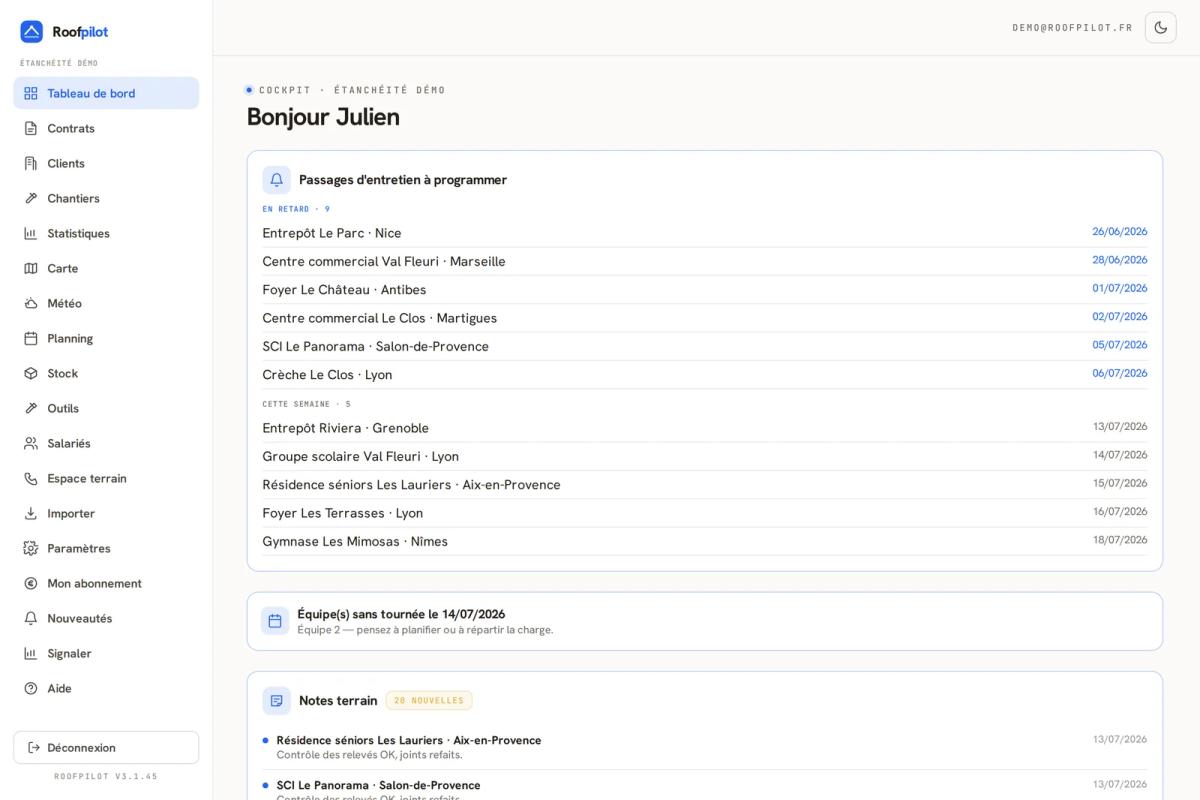Open the Entrepôt Le Parc · Nice entry
Viewport: 1200px width, 800px height.
click(x=705, y=233)
